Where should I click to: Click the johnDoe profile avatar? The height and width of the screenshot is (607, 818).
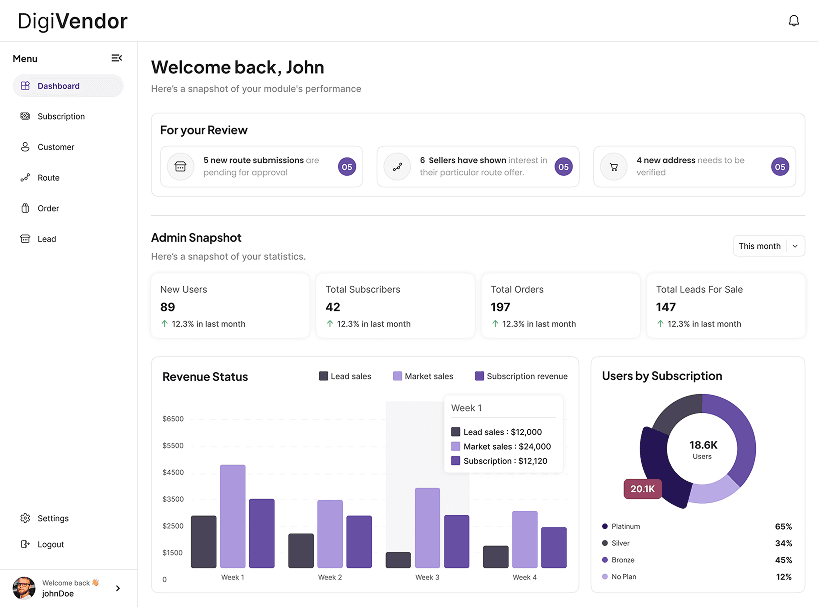point(25,588)
